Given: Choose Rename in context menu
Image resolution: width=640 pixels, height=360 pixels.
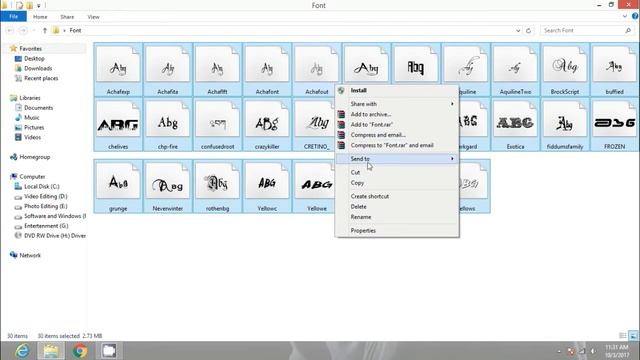Looking at the screenshot, I should [x=397, y=217].
